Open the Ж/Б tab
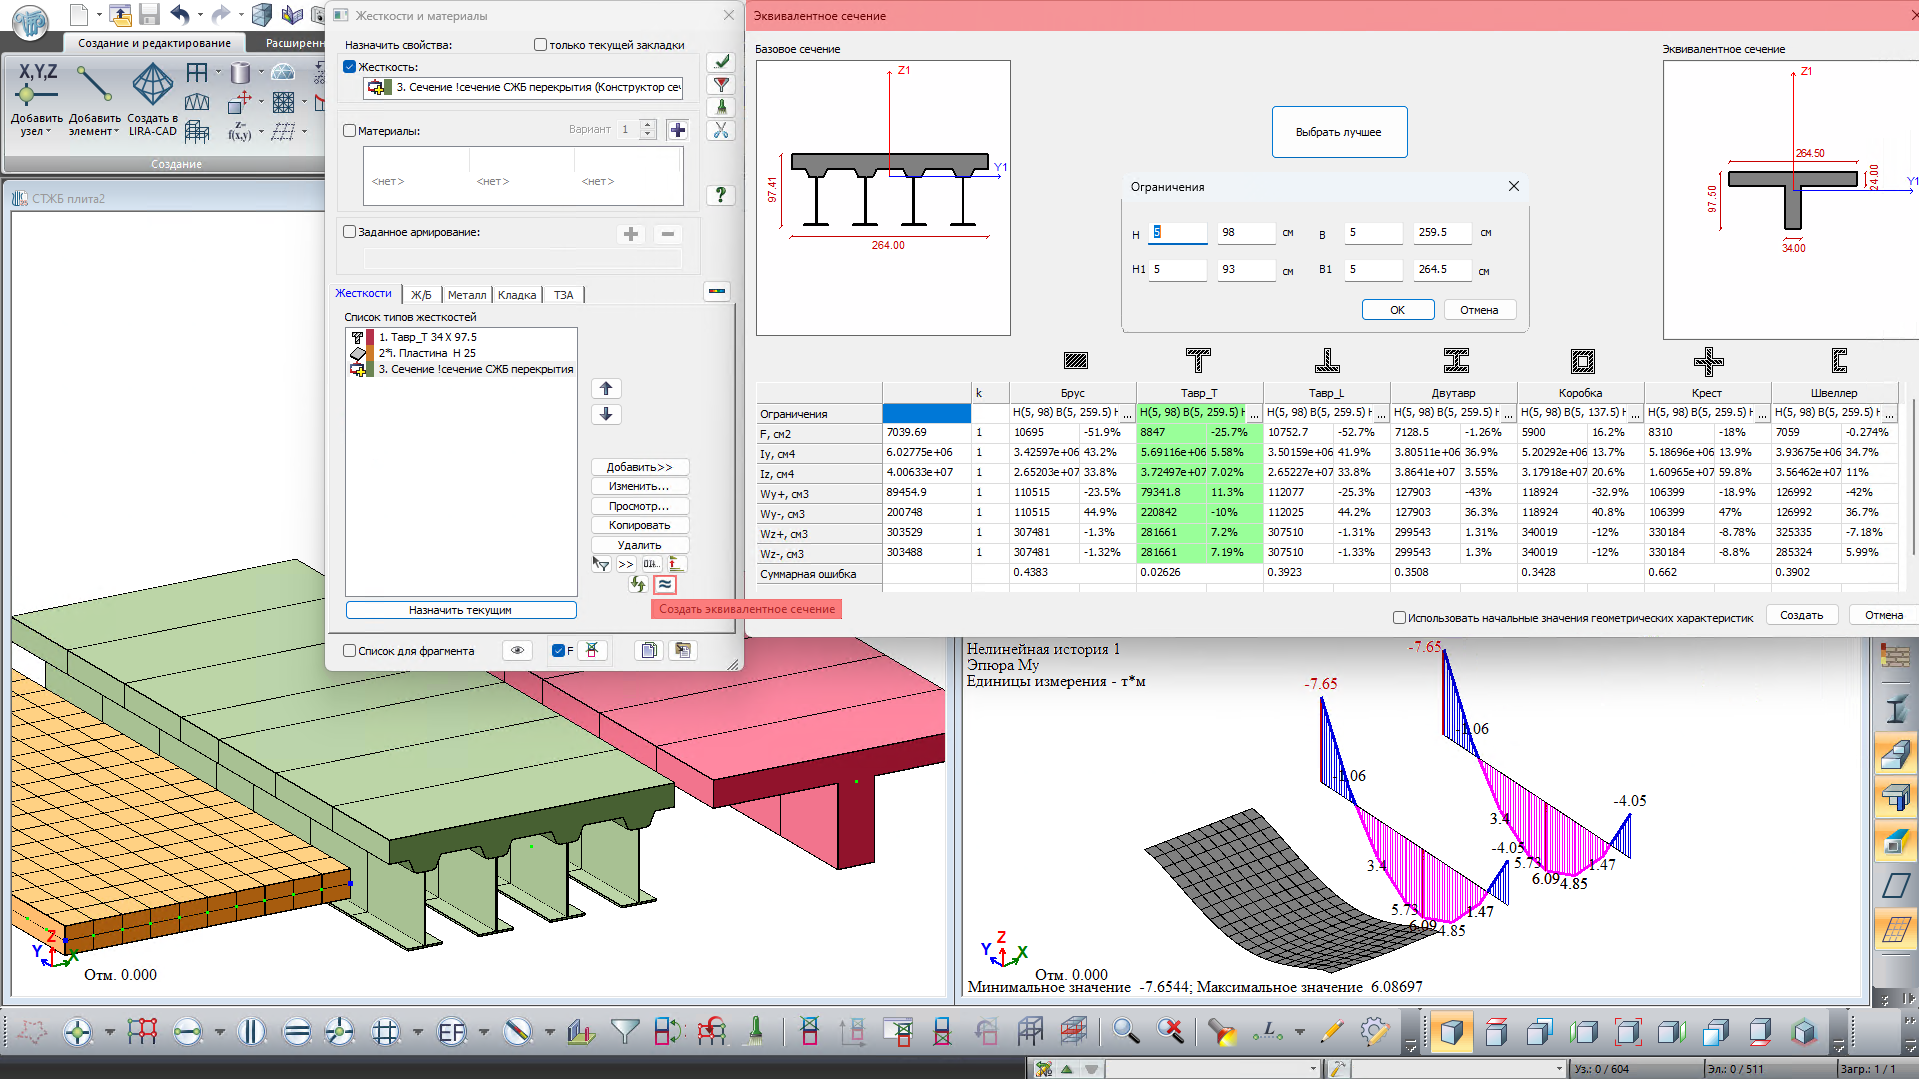Screen dimensions: 1919x1079 (x=421, y=295)
